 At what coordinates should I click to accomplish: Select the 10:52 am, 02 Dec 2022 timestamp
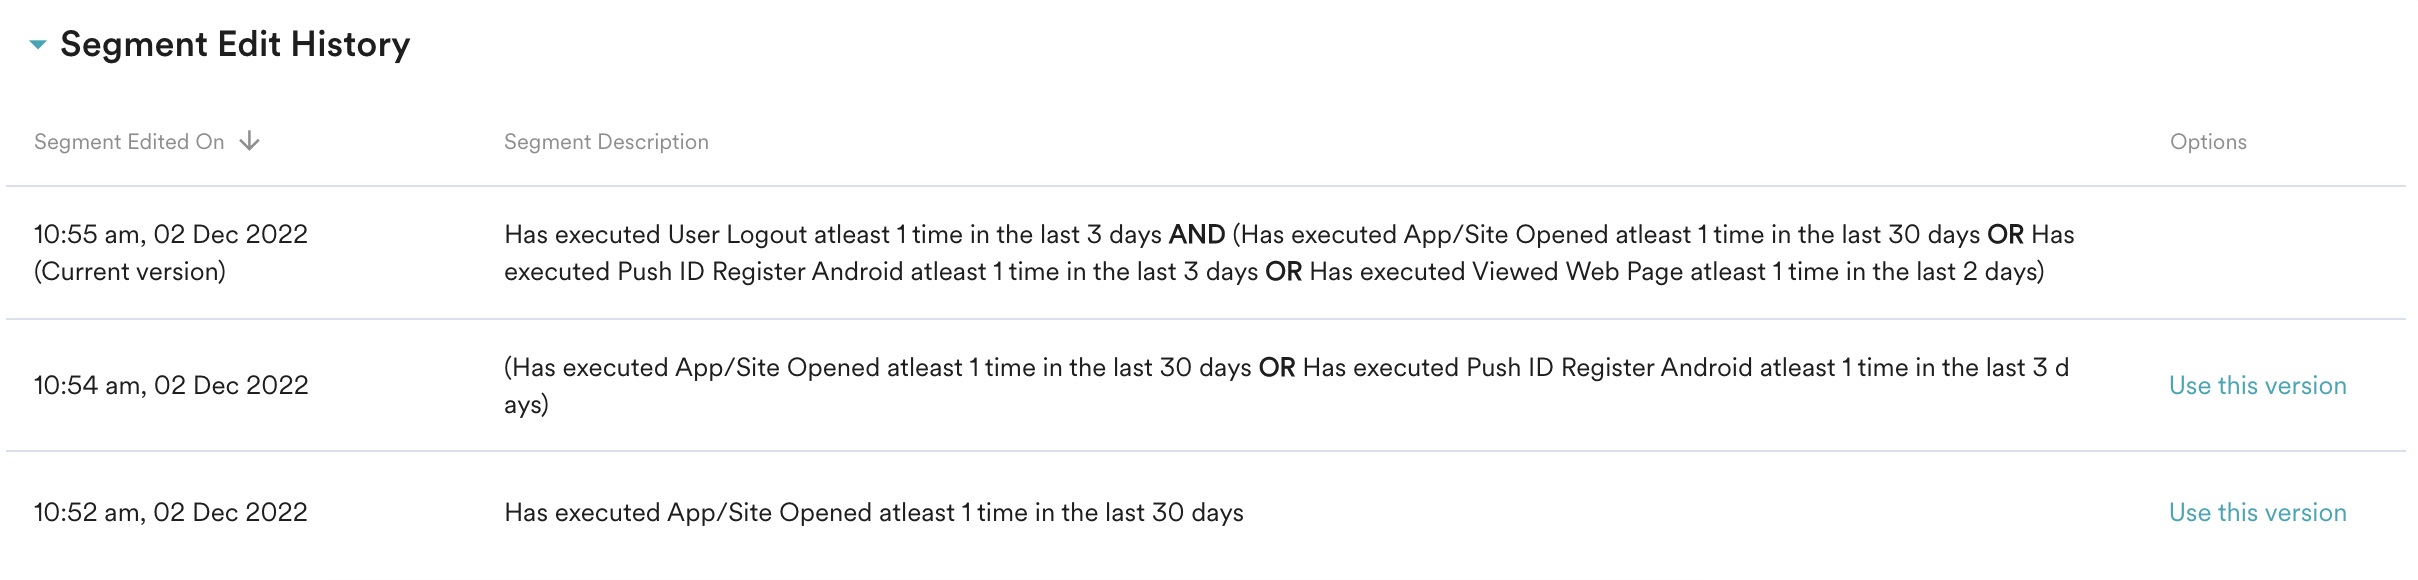click(171, 513)
